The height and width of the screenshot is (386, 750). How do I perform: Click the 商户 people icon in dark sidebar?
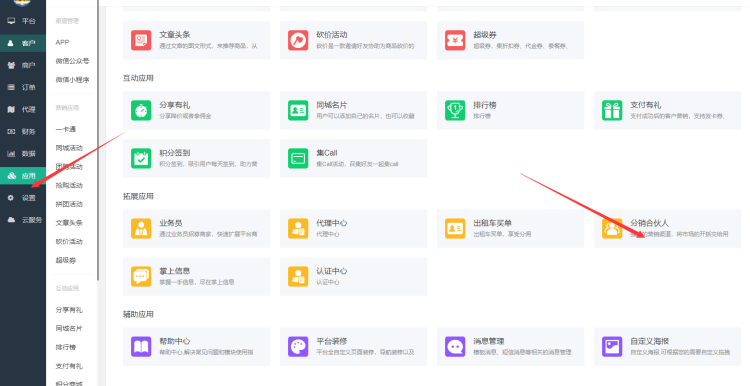(x=11, y=65)
